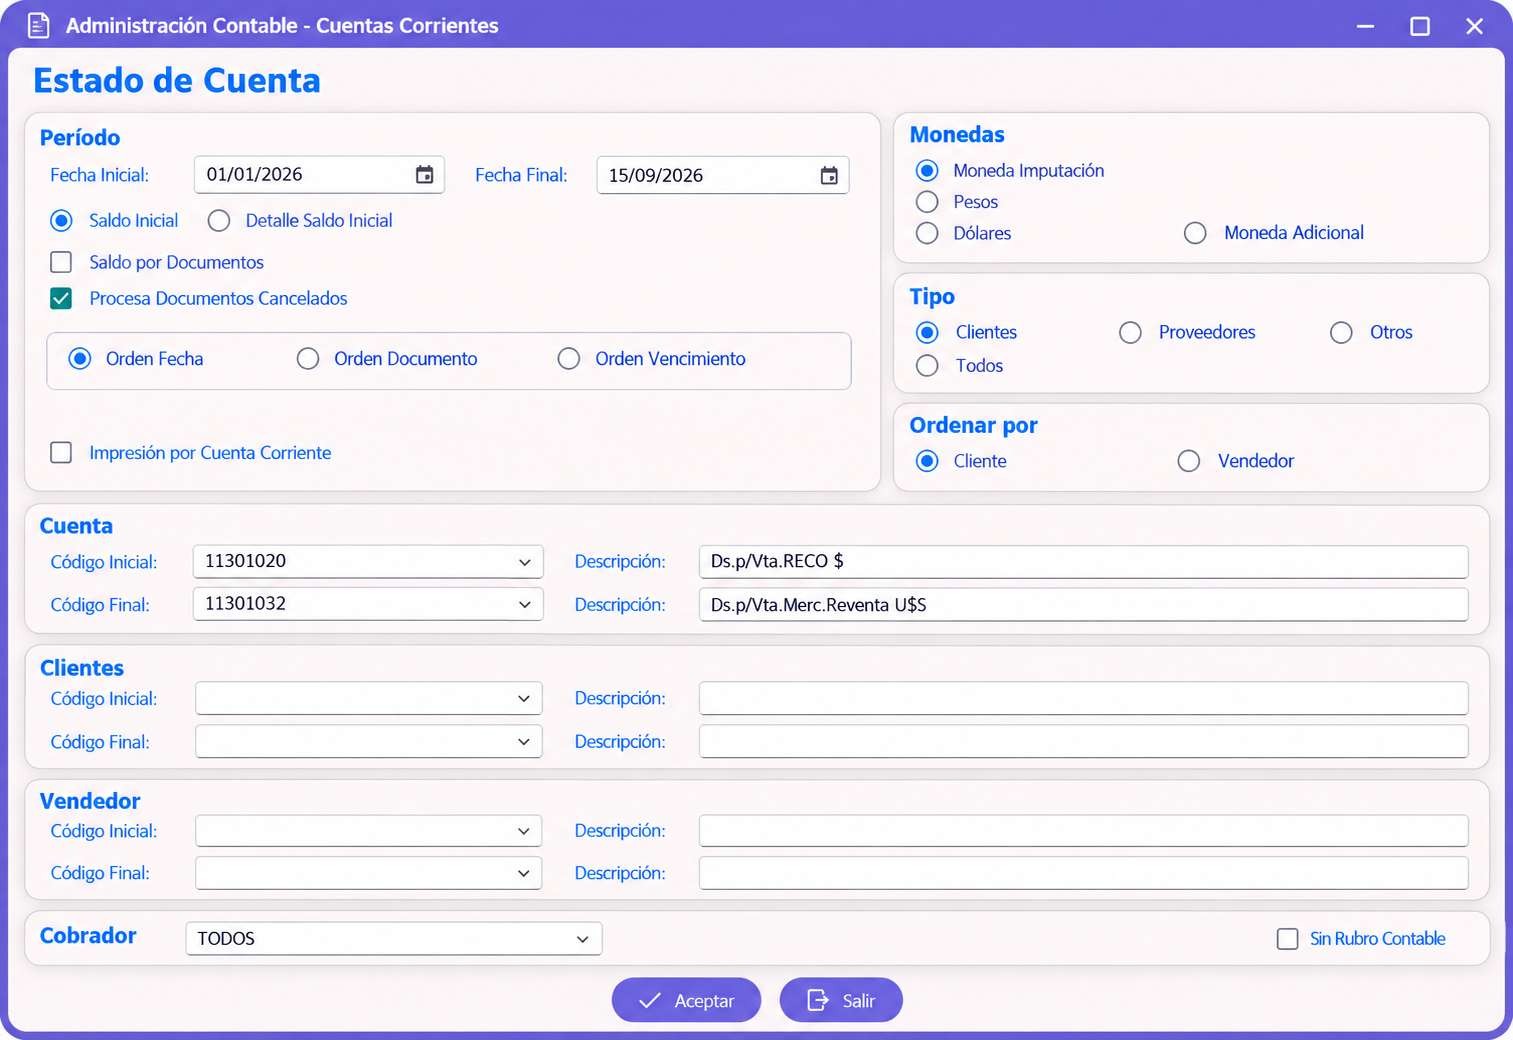Click the document icon in title bar

click(x=38, y=25)
